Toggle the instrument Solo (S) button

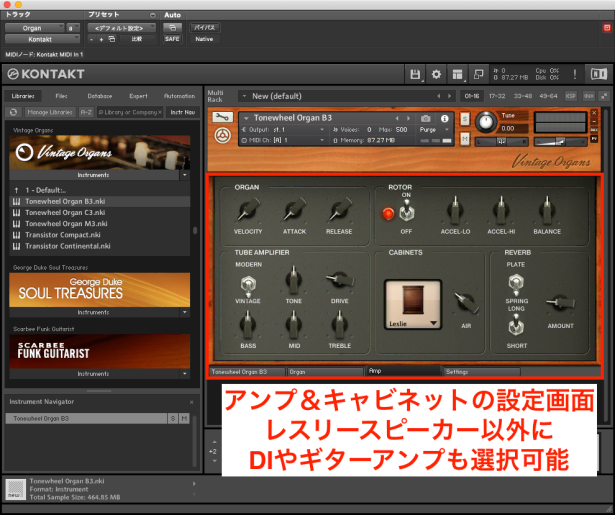pyautogui.click(x=465, y=119)
